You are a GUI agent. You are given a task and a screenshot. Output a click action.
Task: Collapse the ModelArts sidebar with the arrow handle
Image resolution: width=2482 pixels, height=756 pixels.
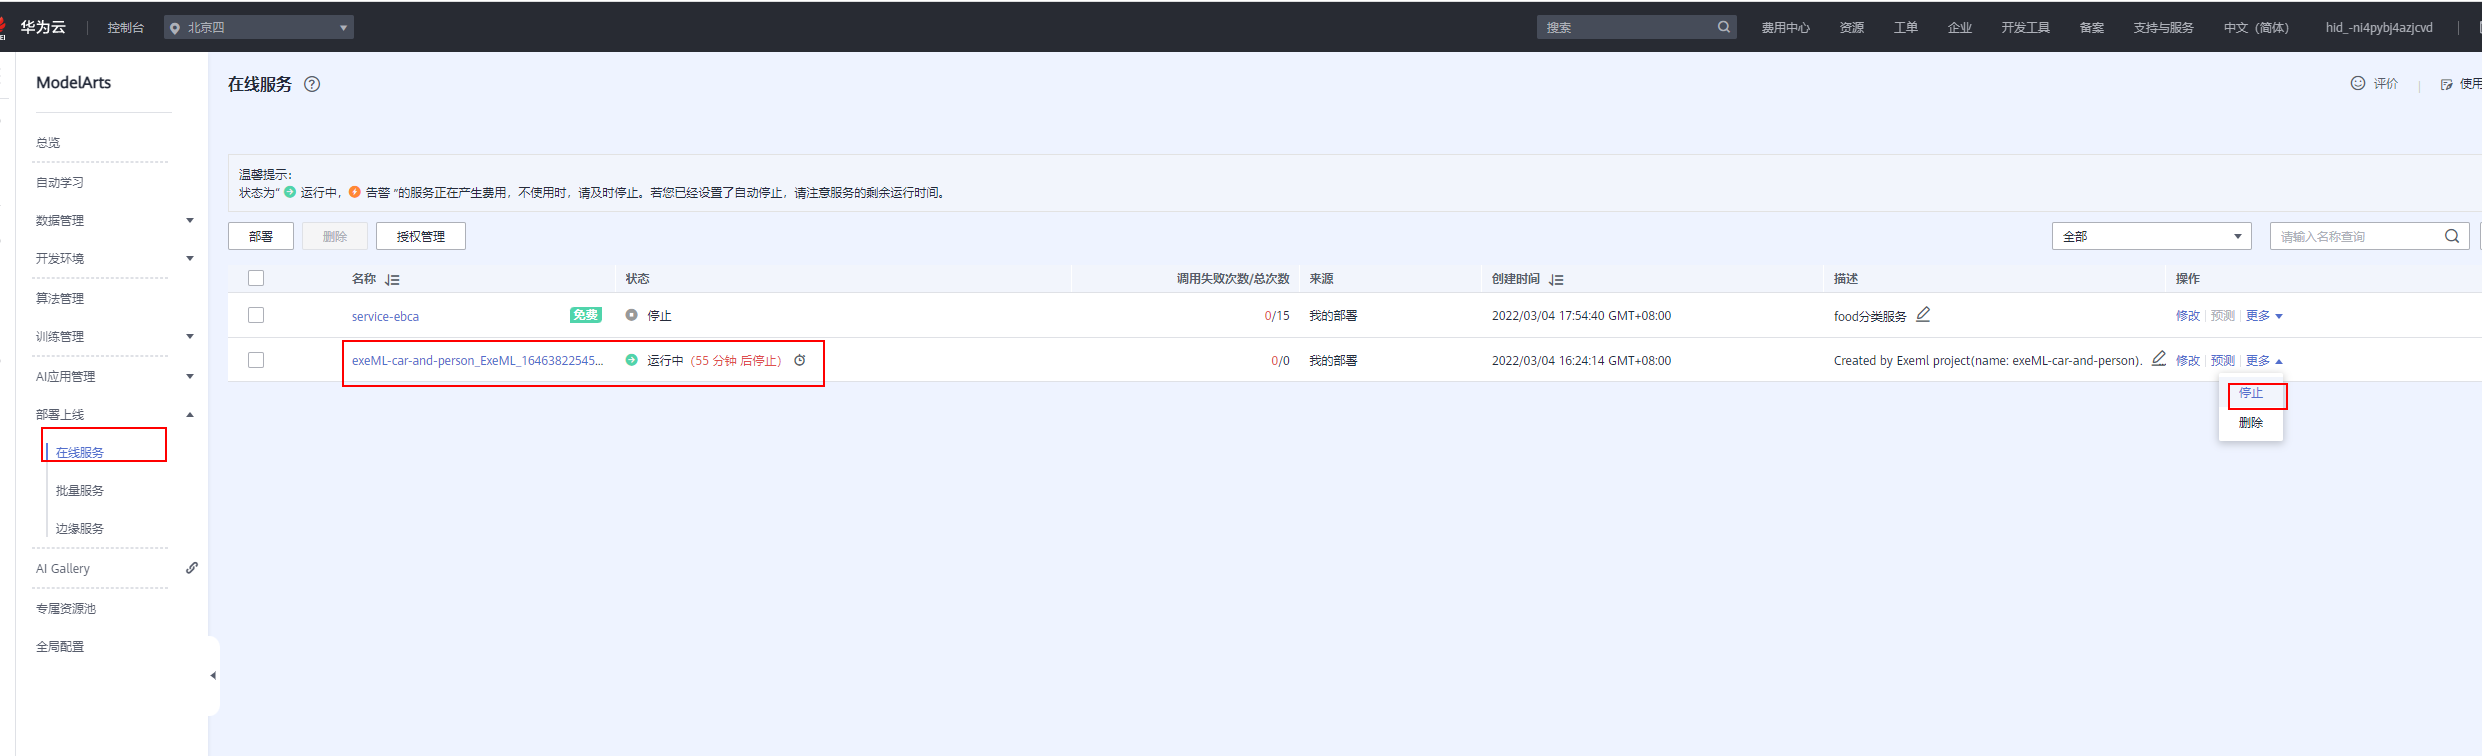pos(213,676)
